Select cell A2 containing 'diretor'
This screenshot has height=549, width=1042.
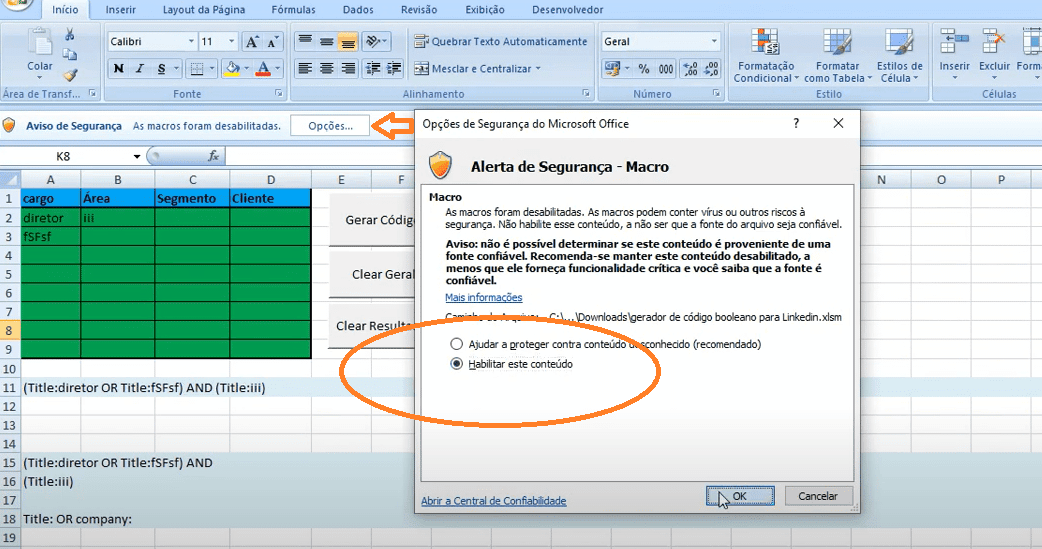tap(51, 217)
